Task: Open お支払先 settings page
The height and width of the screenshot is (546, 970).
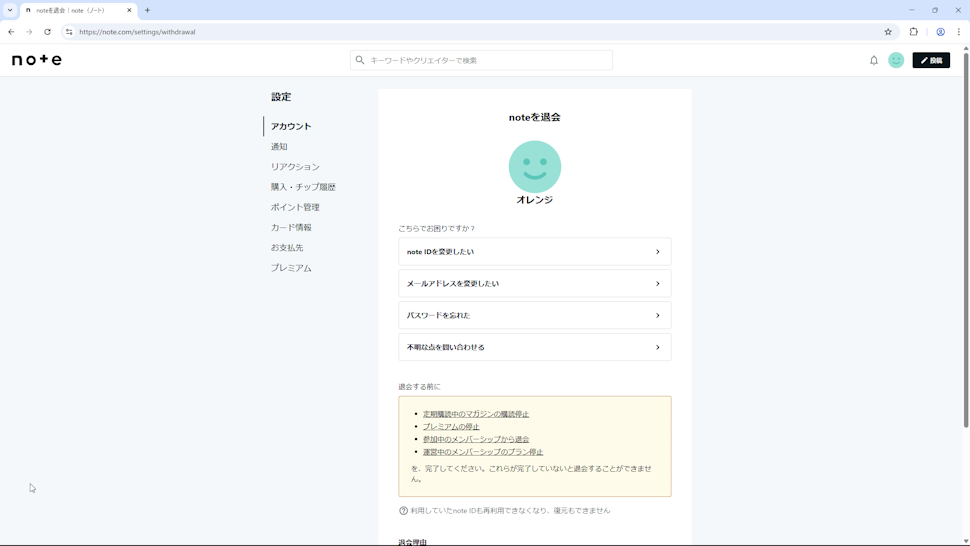Action: click(287, 247)
